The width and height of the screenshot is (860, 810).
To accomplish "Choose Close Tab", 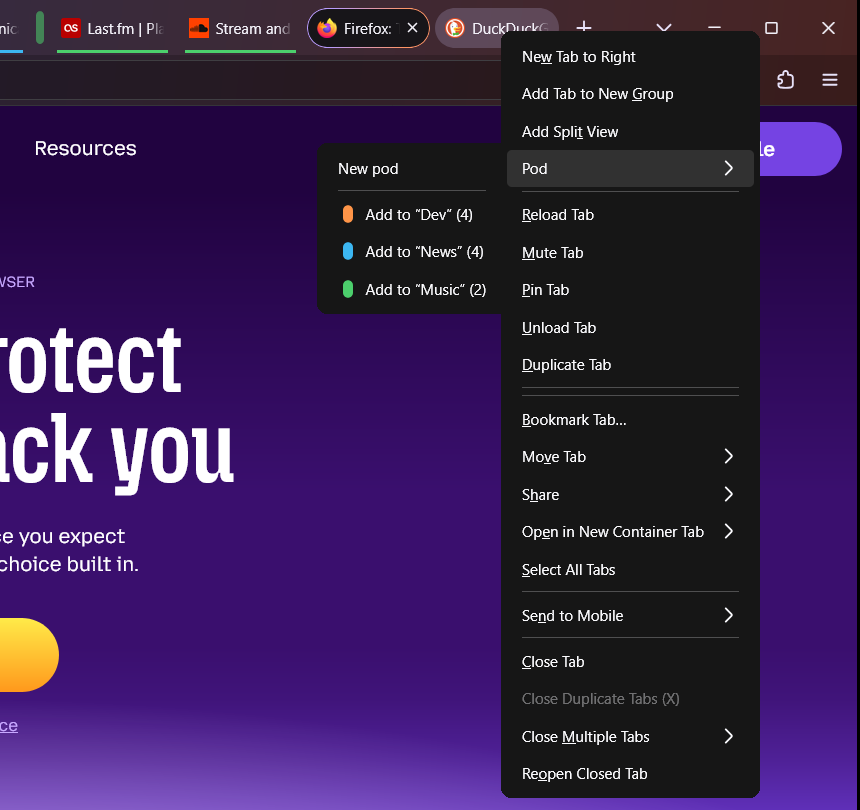I will tap(630, 662).
